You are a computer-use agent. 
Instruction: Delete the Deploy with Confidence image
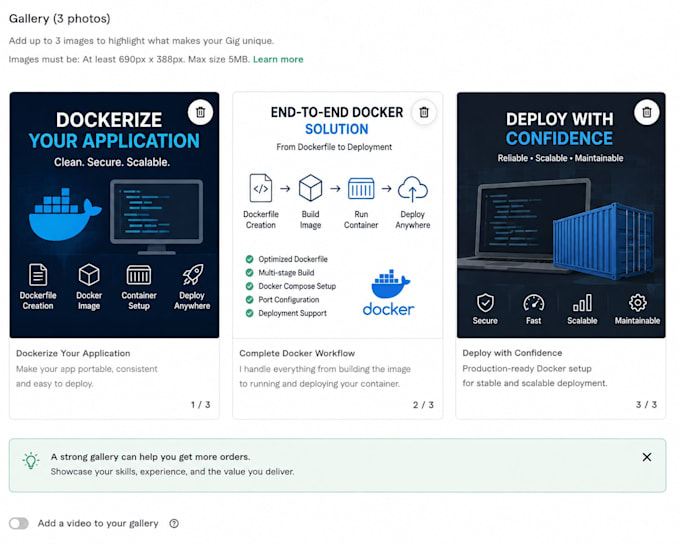tap(647, 112)
